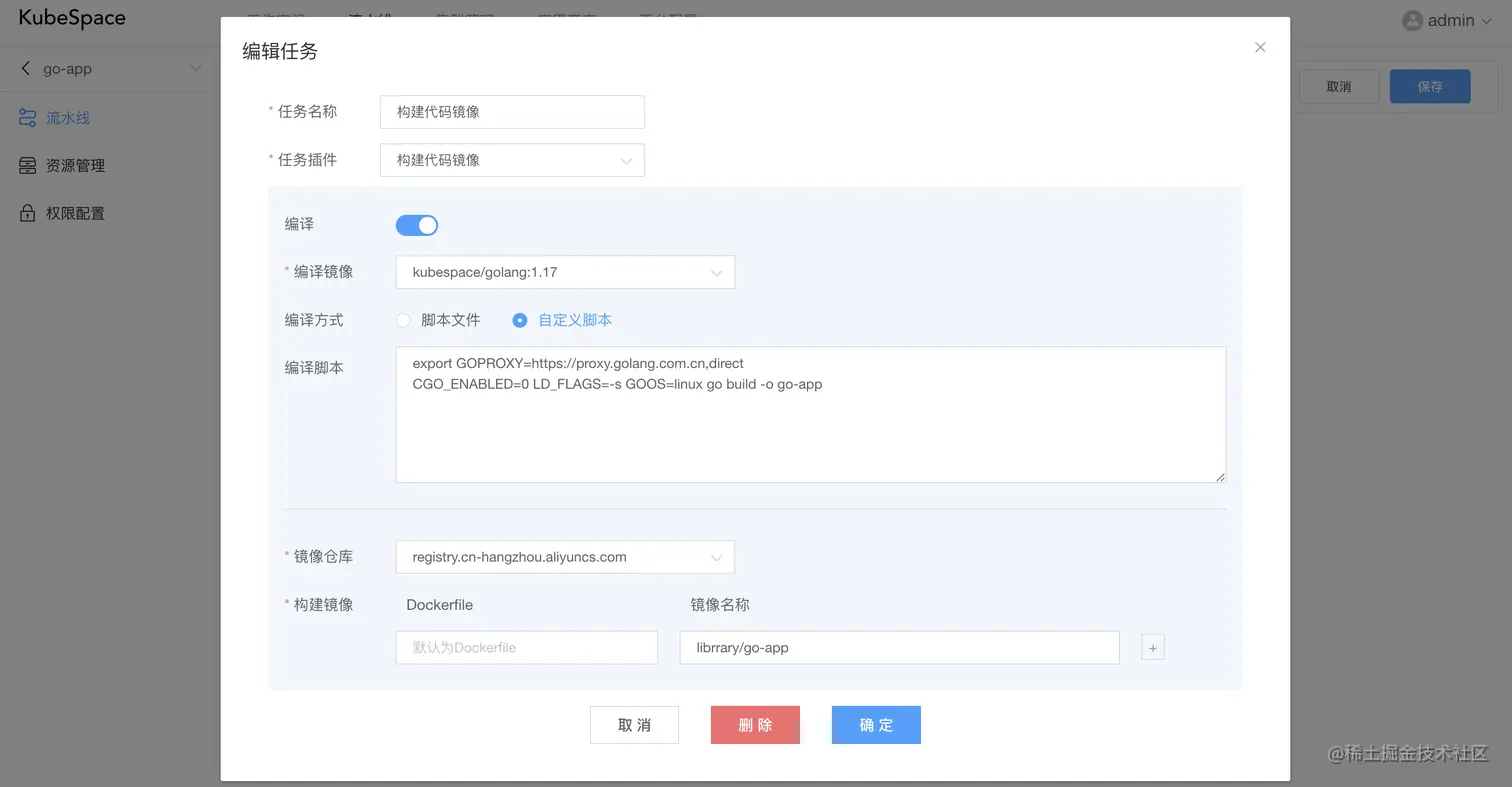The width and height of the screenshot is (1512, 787).
Task: Click the 编译 toggle label
Action: click(x=299, y=225)
